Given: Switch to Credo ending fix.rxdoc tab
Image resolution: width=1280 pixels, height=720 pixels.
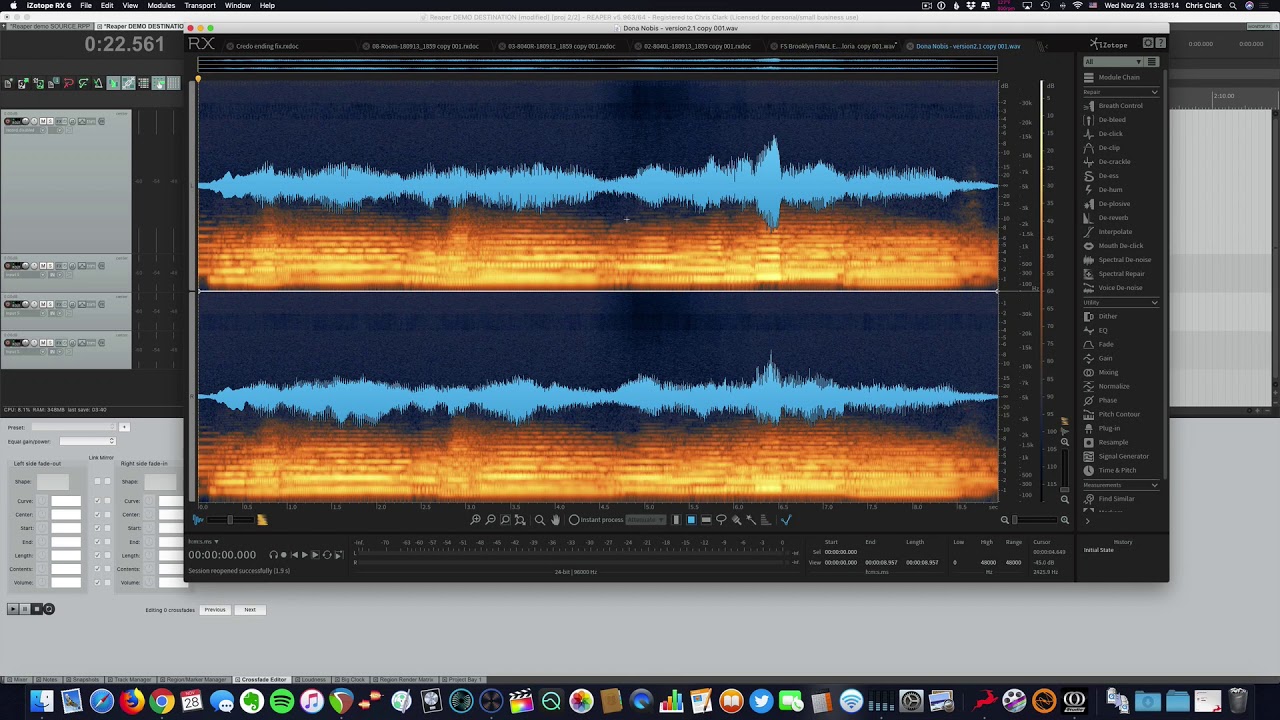Looking at the screenshot, I should click(267, 46).
